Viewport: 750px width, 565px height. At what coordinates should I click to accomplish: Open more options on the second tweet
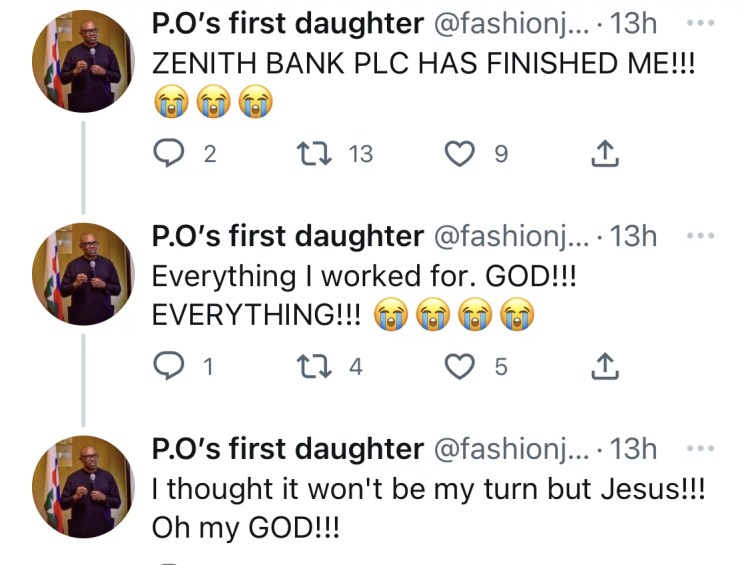click(x=701, y=236)
